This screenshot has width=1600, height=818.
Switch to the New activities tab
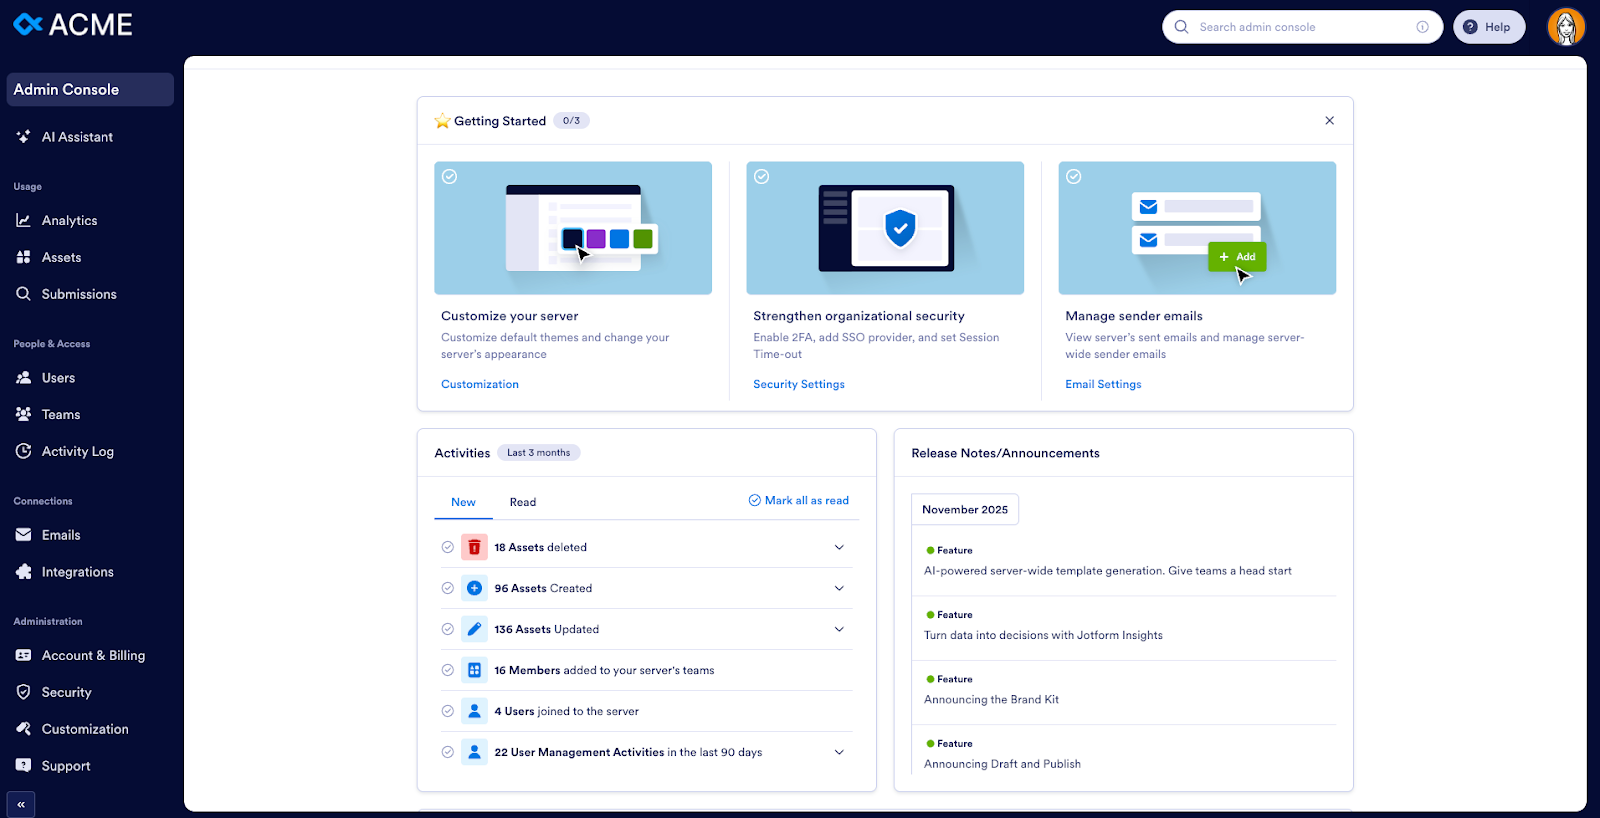click(x=463, y=502)
